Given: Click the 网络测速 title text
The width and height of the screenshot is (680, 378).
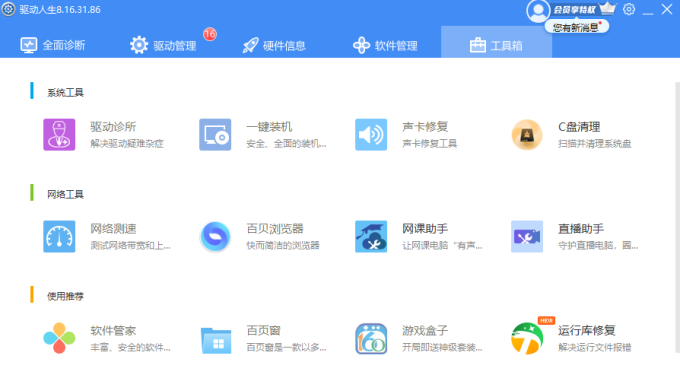Looking at the screenshot, I should pyautogui.click(x=113, y=229).
